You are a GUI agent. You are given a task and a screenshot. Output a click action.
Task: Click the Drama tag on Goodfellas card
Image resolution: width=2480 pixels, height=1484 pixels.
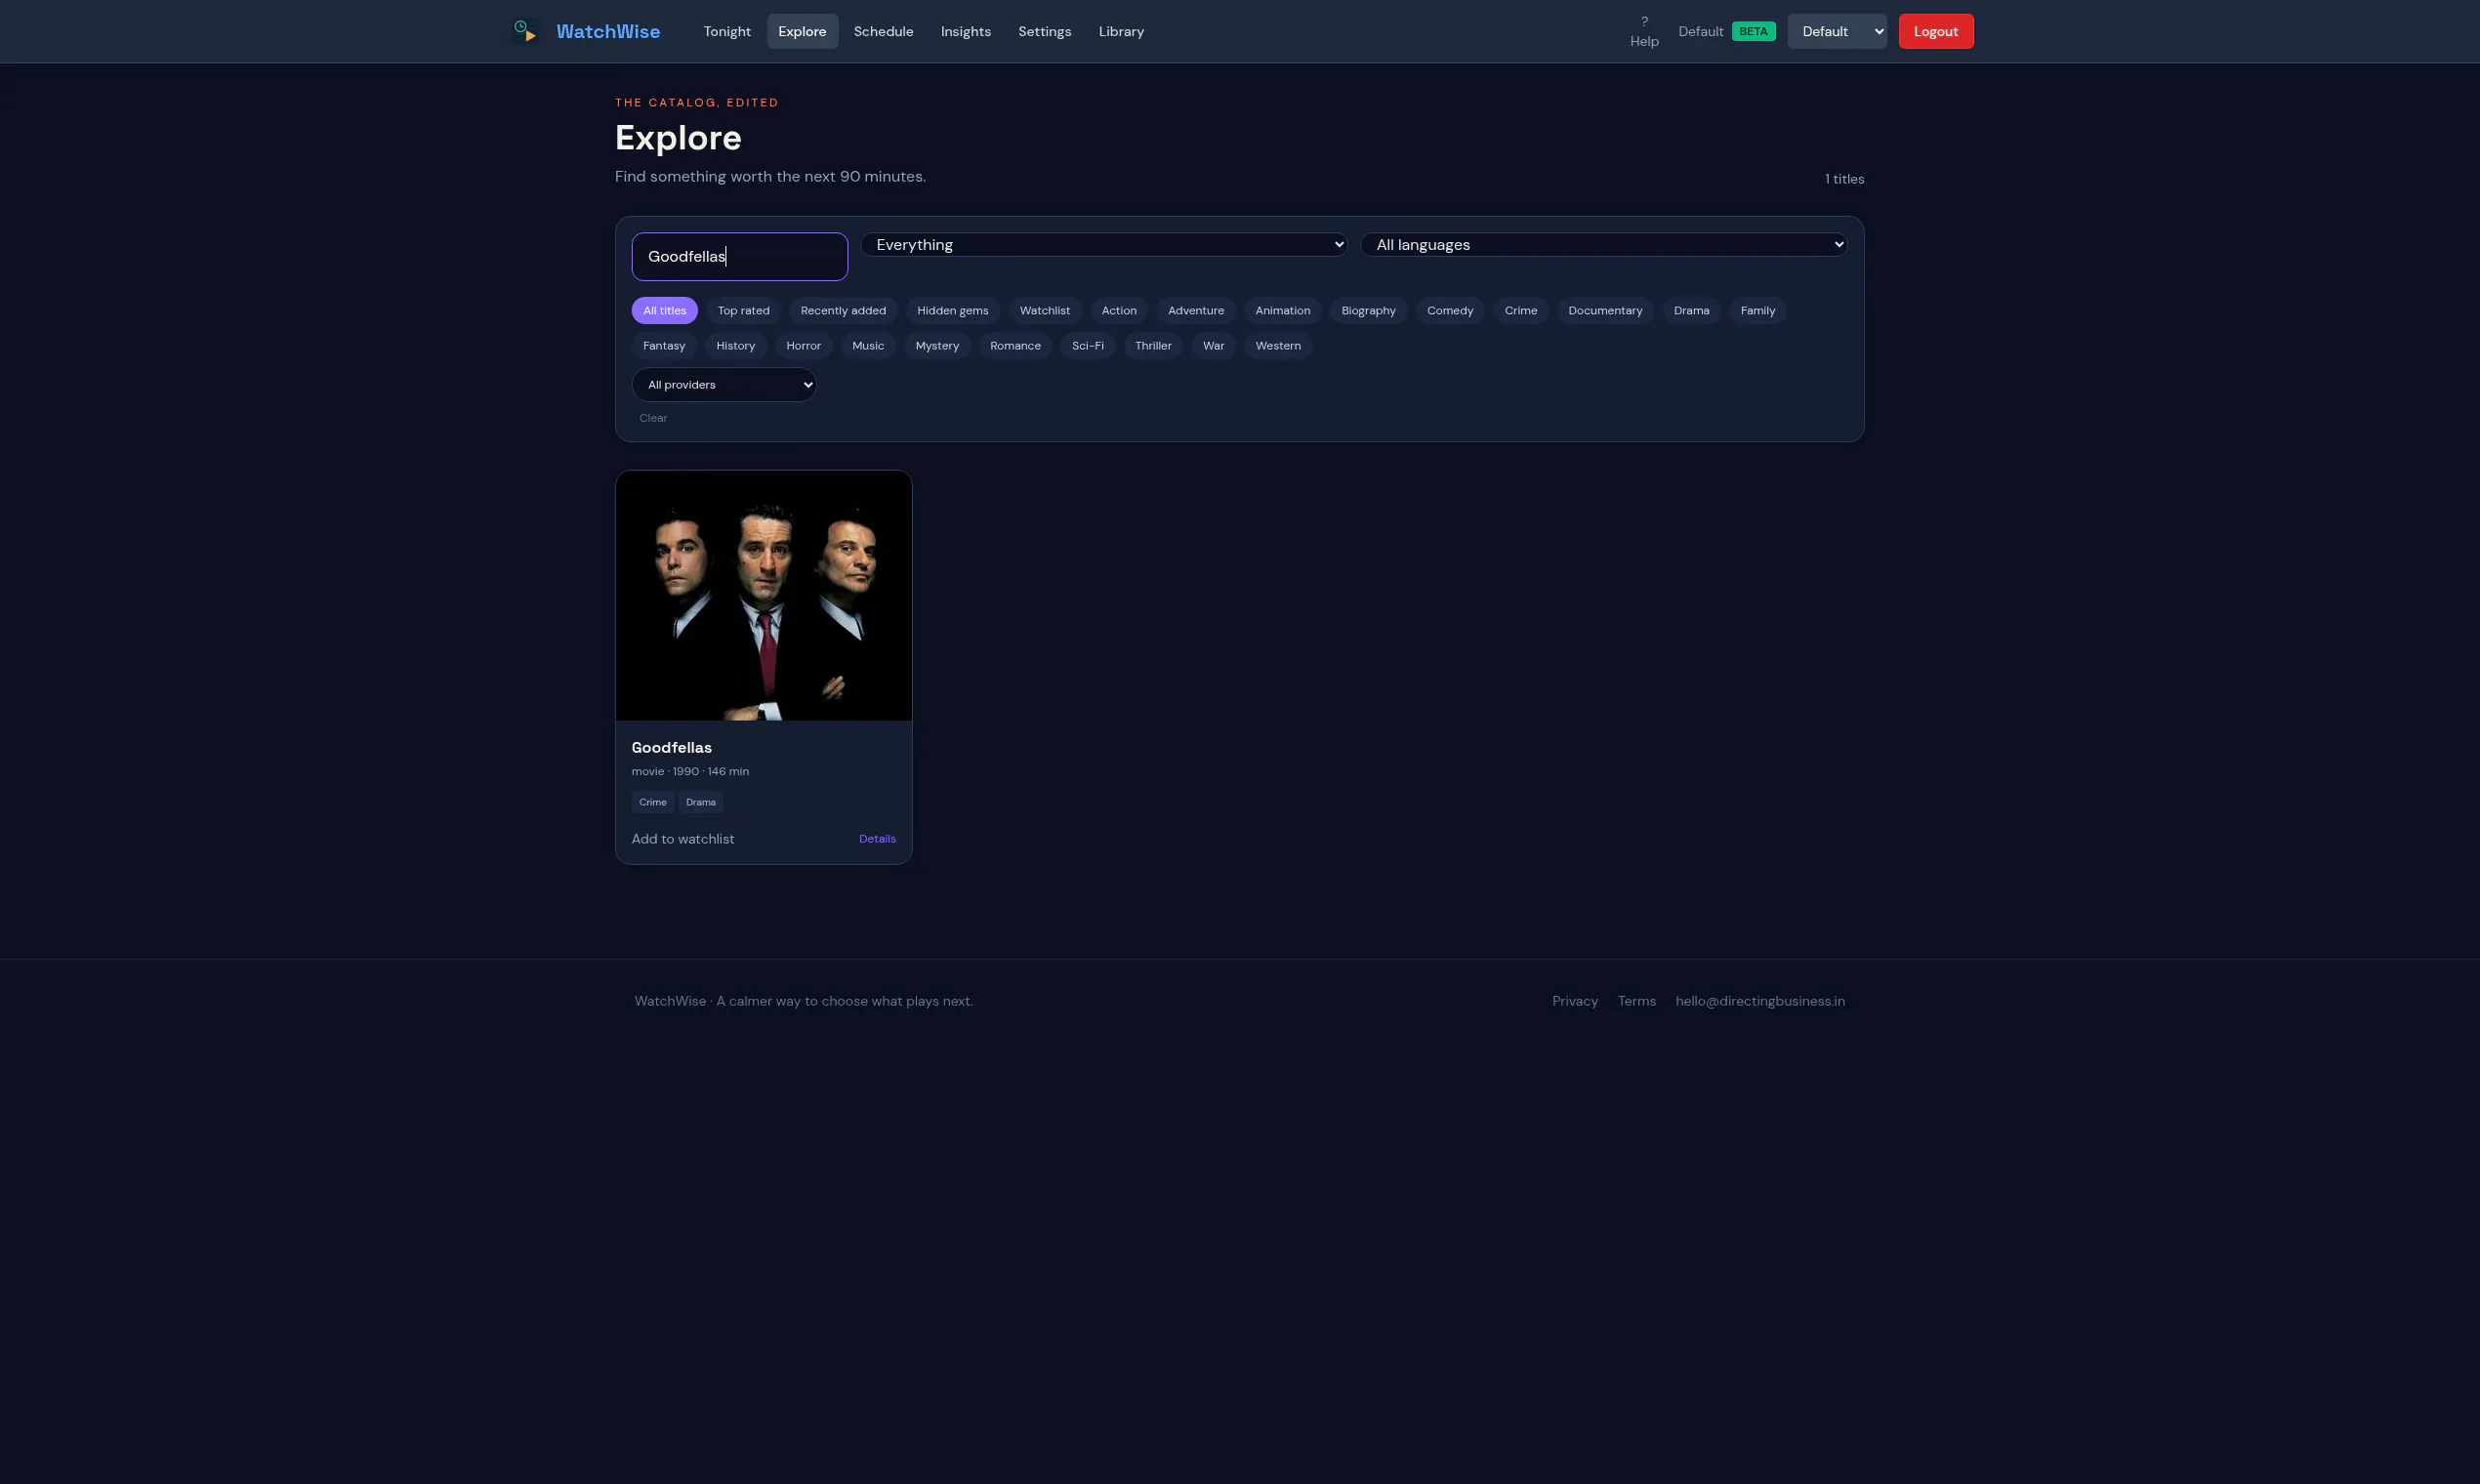[x=700, y=802]
